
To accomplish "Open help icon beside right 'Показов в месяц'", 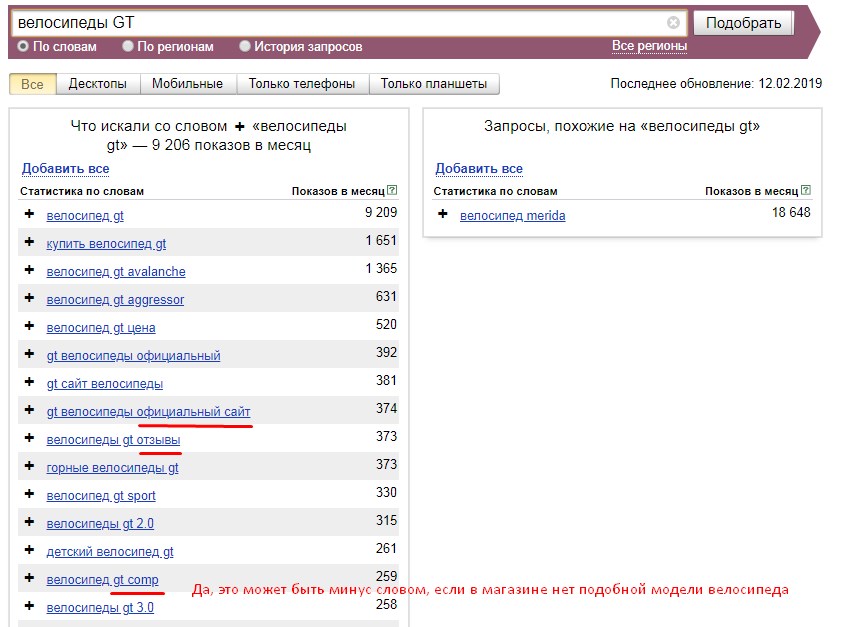I will click(x=806, y=190).
